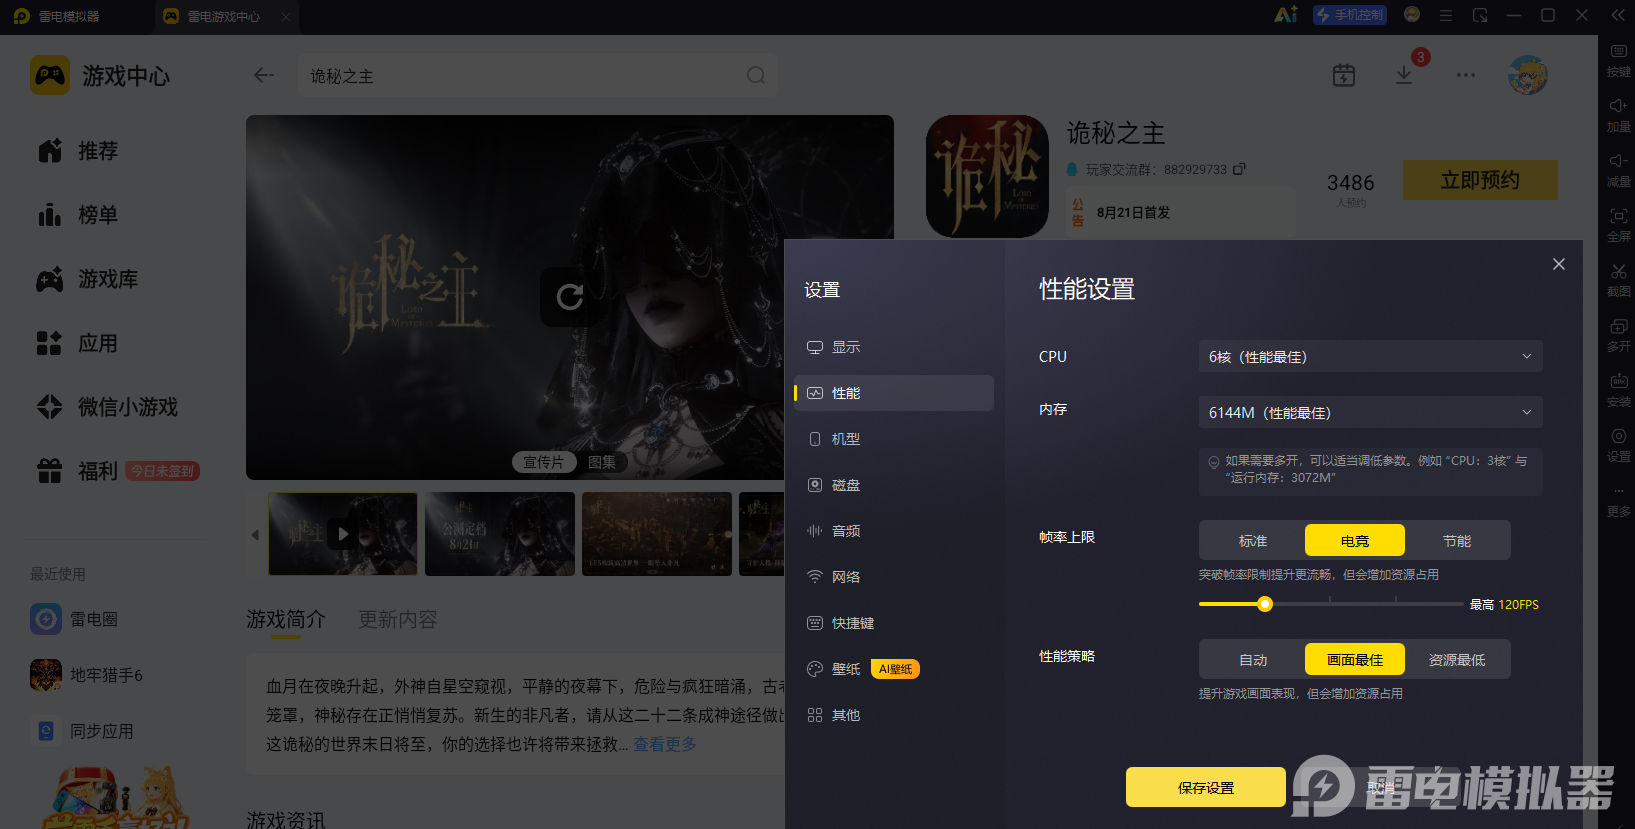Image resolution: width=1635 pixels, height=829 pixels.
Task: Select the 图集 media tab
Action: [x=602, y=462]
